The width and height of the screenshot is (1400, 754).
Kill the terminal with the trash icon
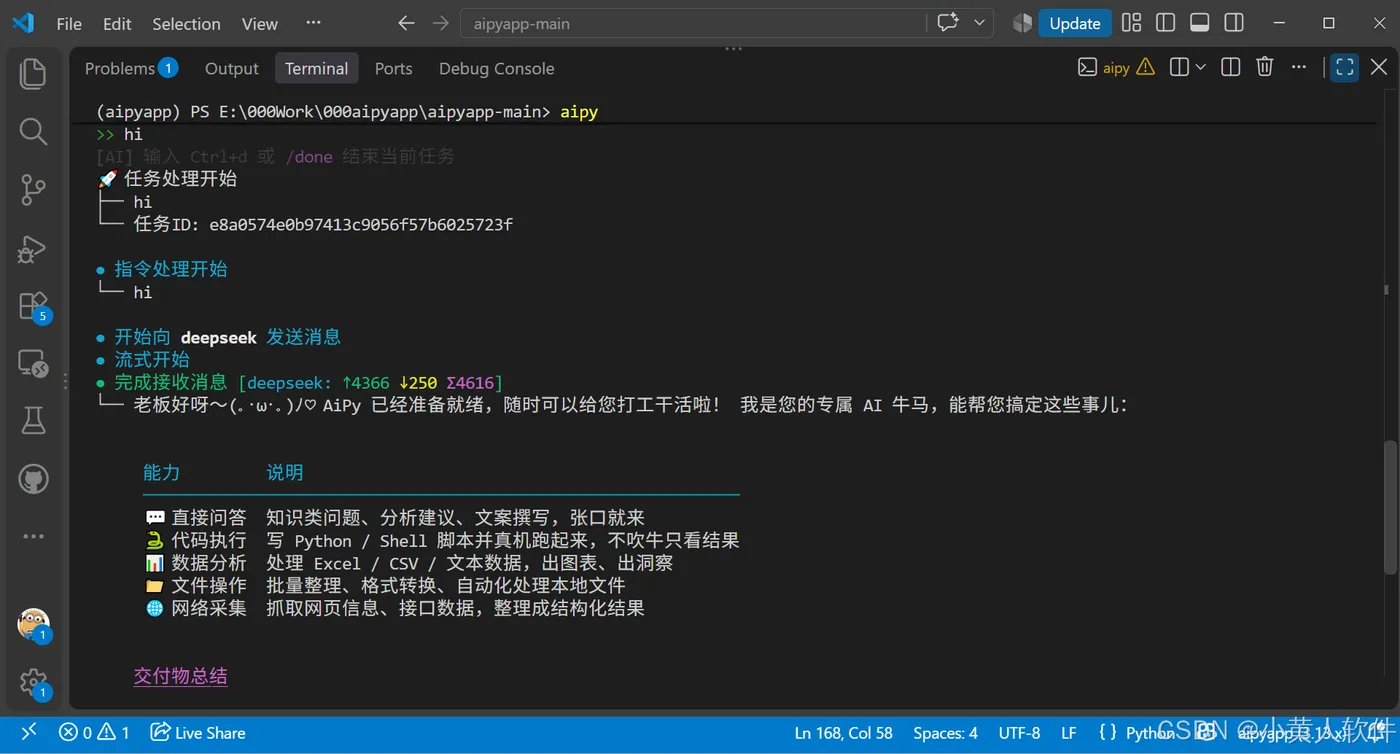click(x=1265, y=67)
